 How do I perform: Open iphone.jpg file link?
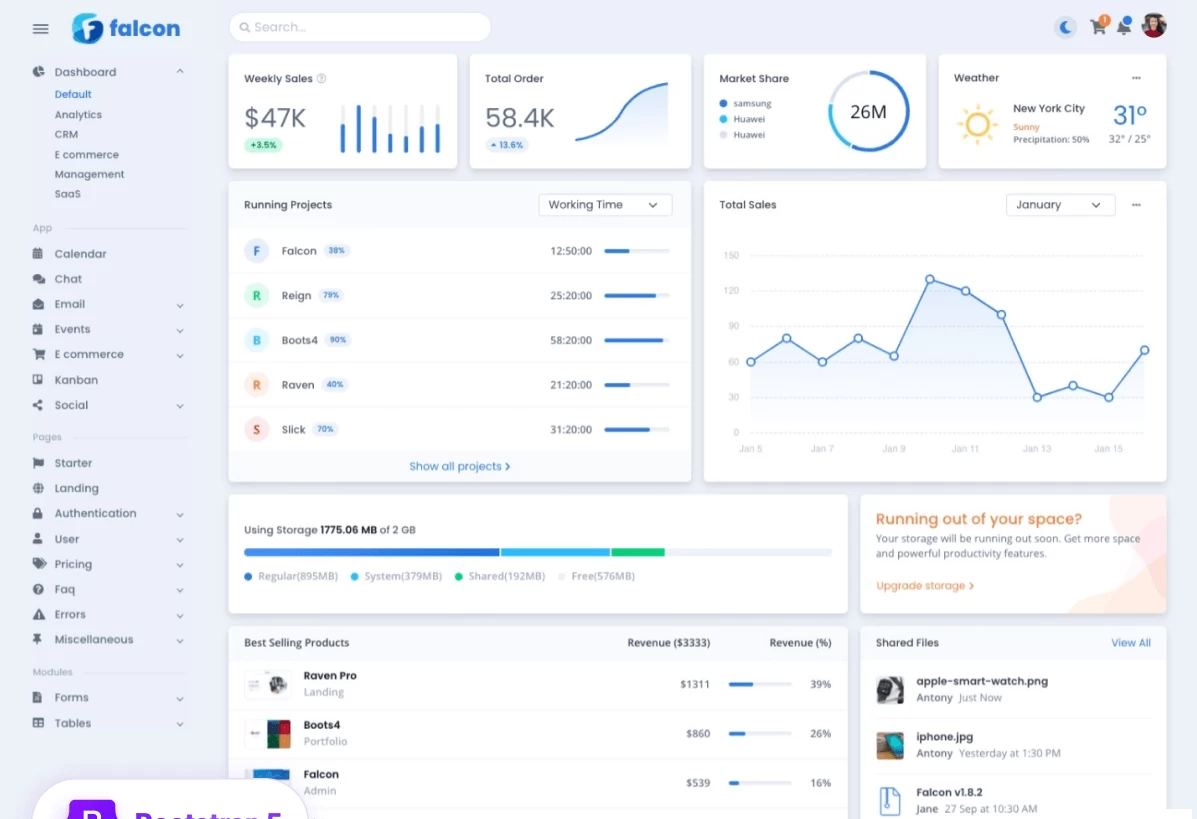(x=944, y=737)
